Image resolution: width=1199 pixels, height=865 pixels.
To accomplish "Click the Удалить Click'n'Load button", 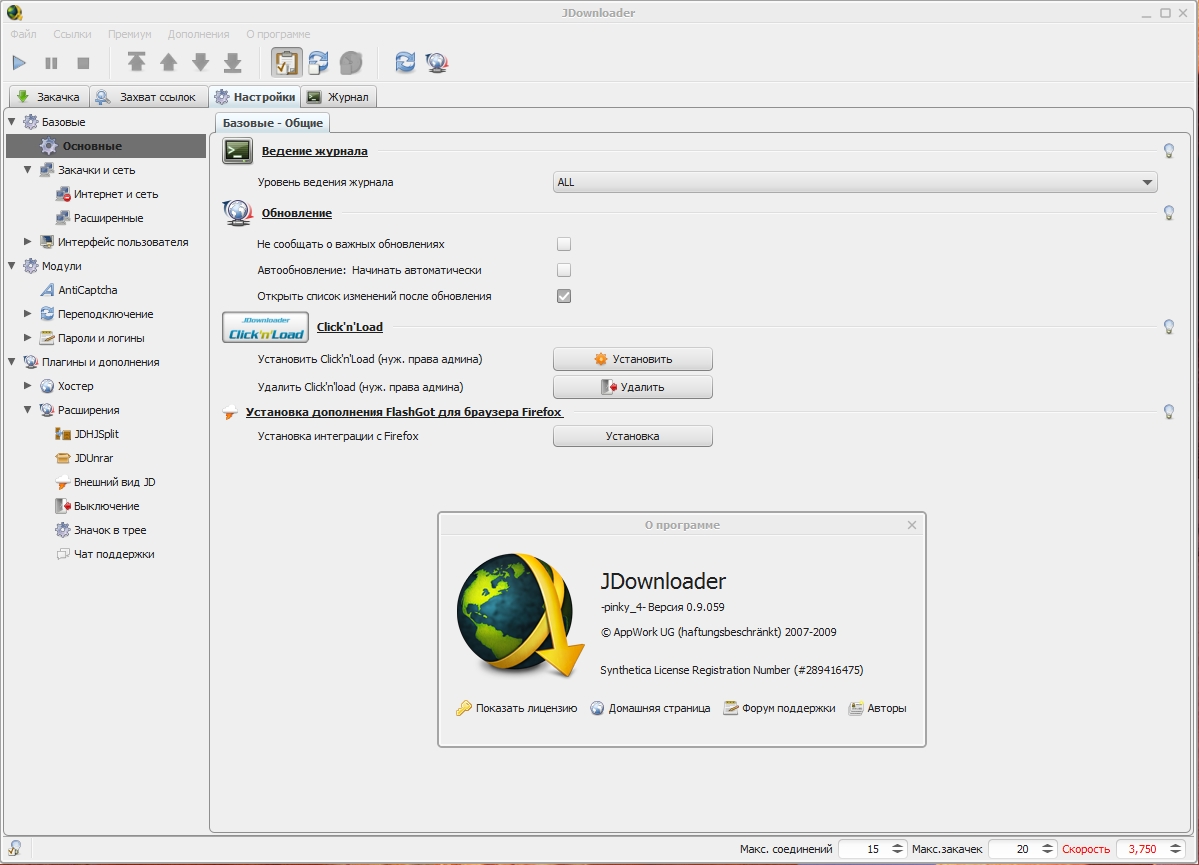I will tap(632, 387).
